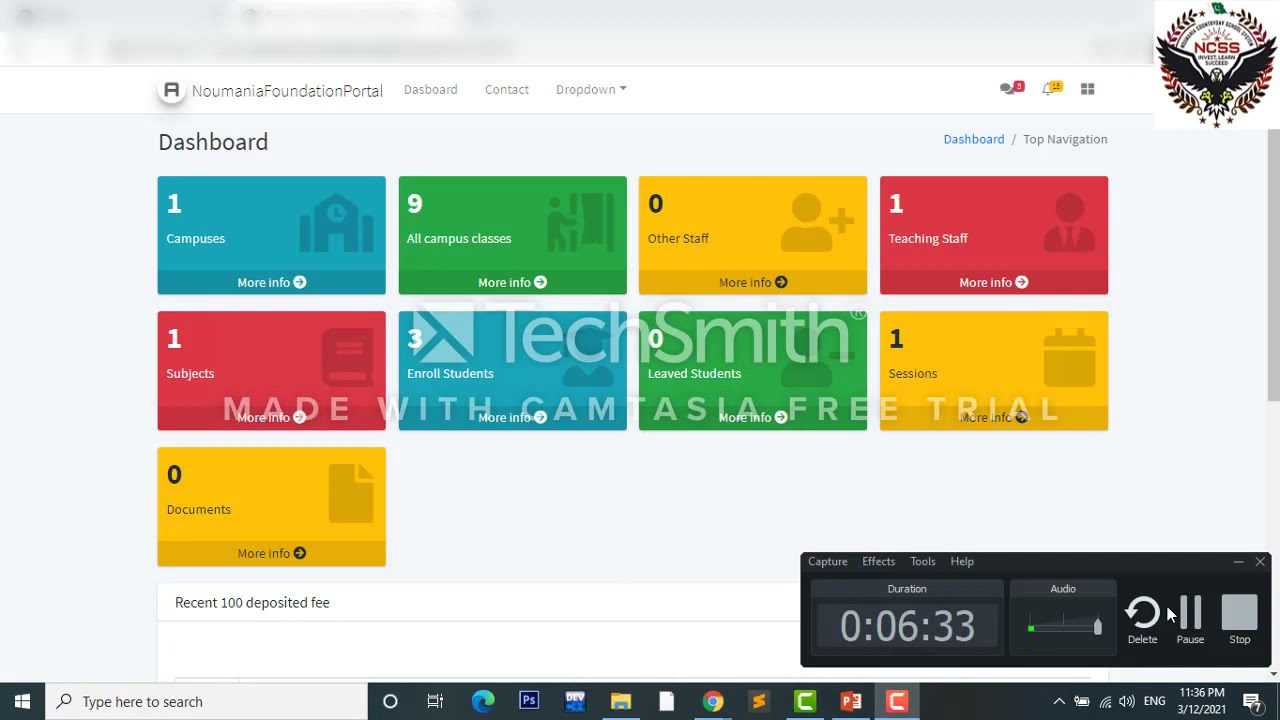Open File Explorer from the taskbar
This screenshot has height=720, width=1280.
(x=621, y=702)
